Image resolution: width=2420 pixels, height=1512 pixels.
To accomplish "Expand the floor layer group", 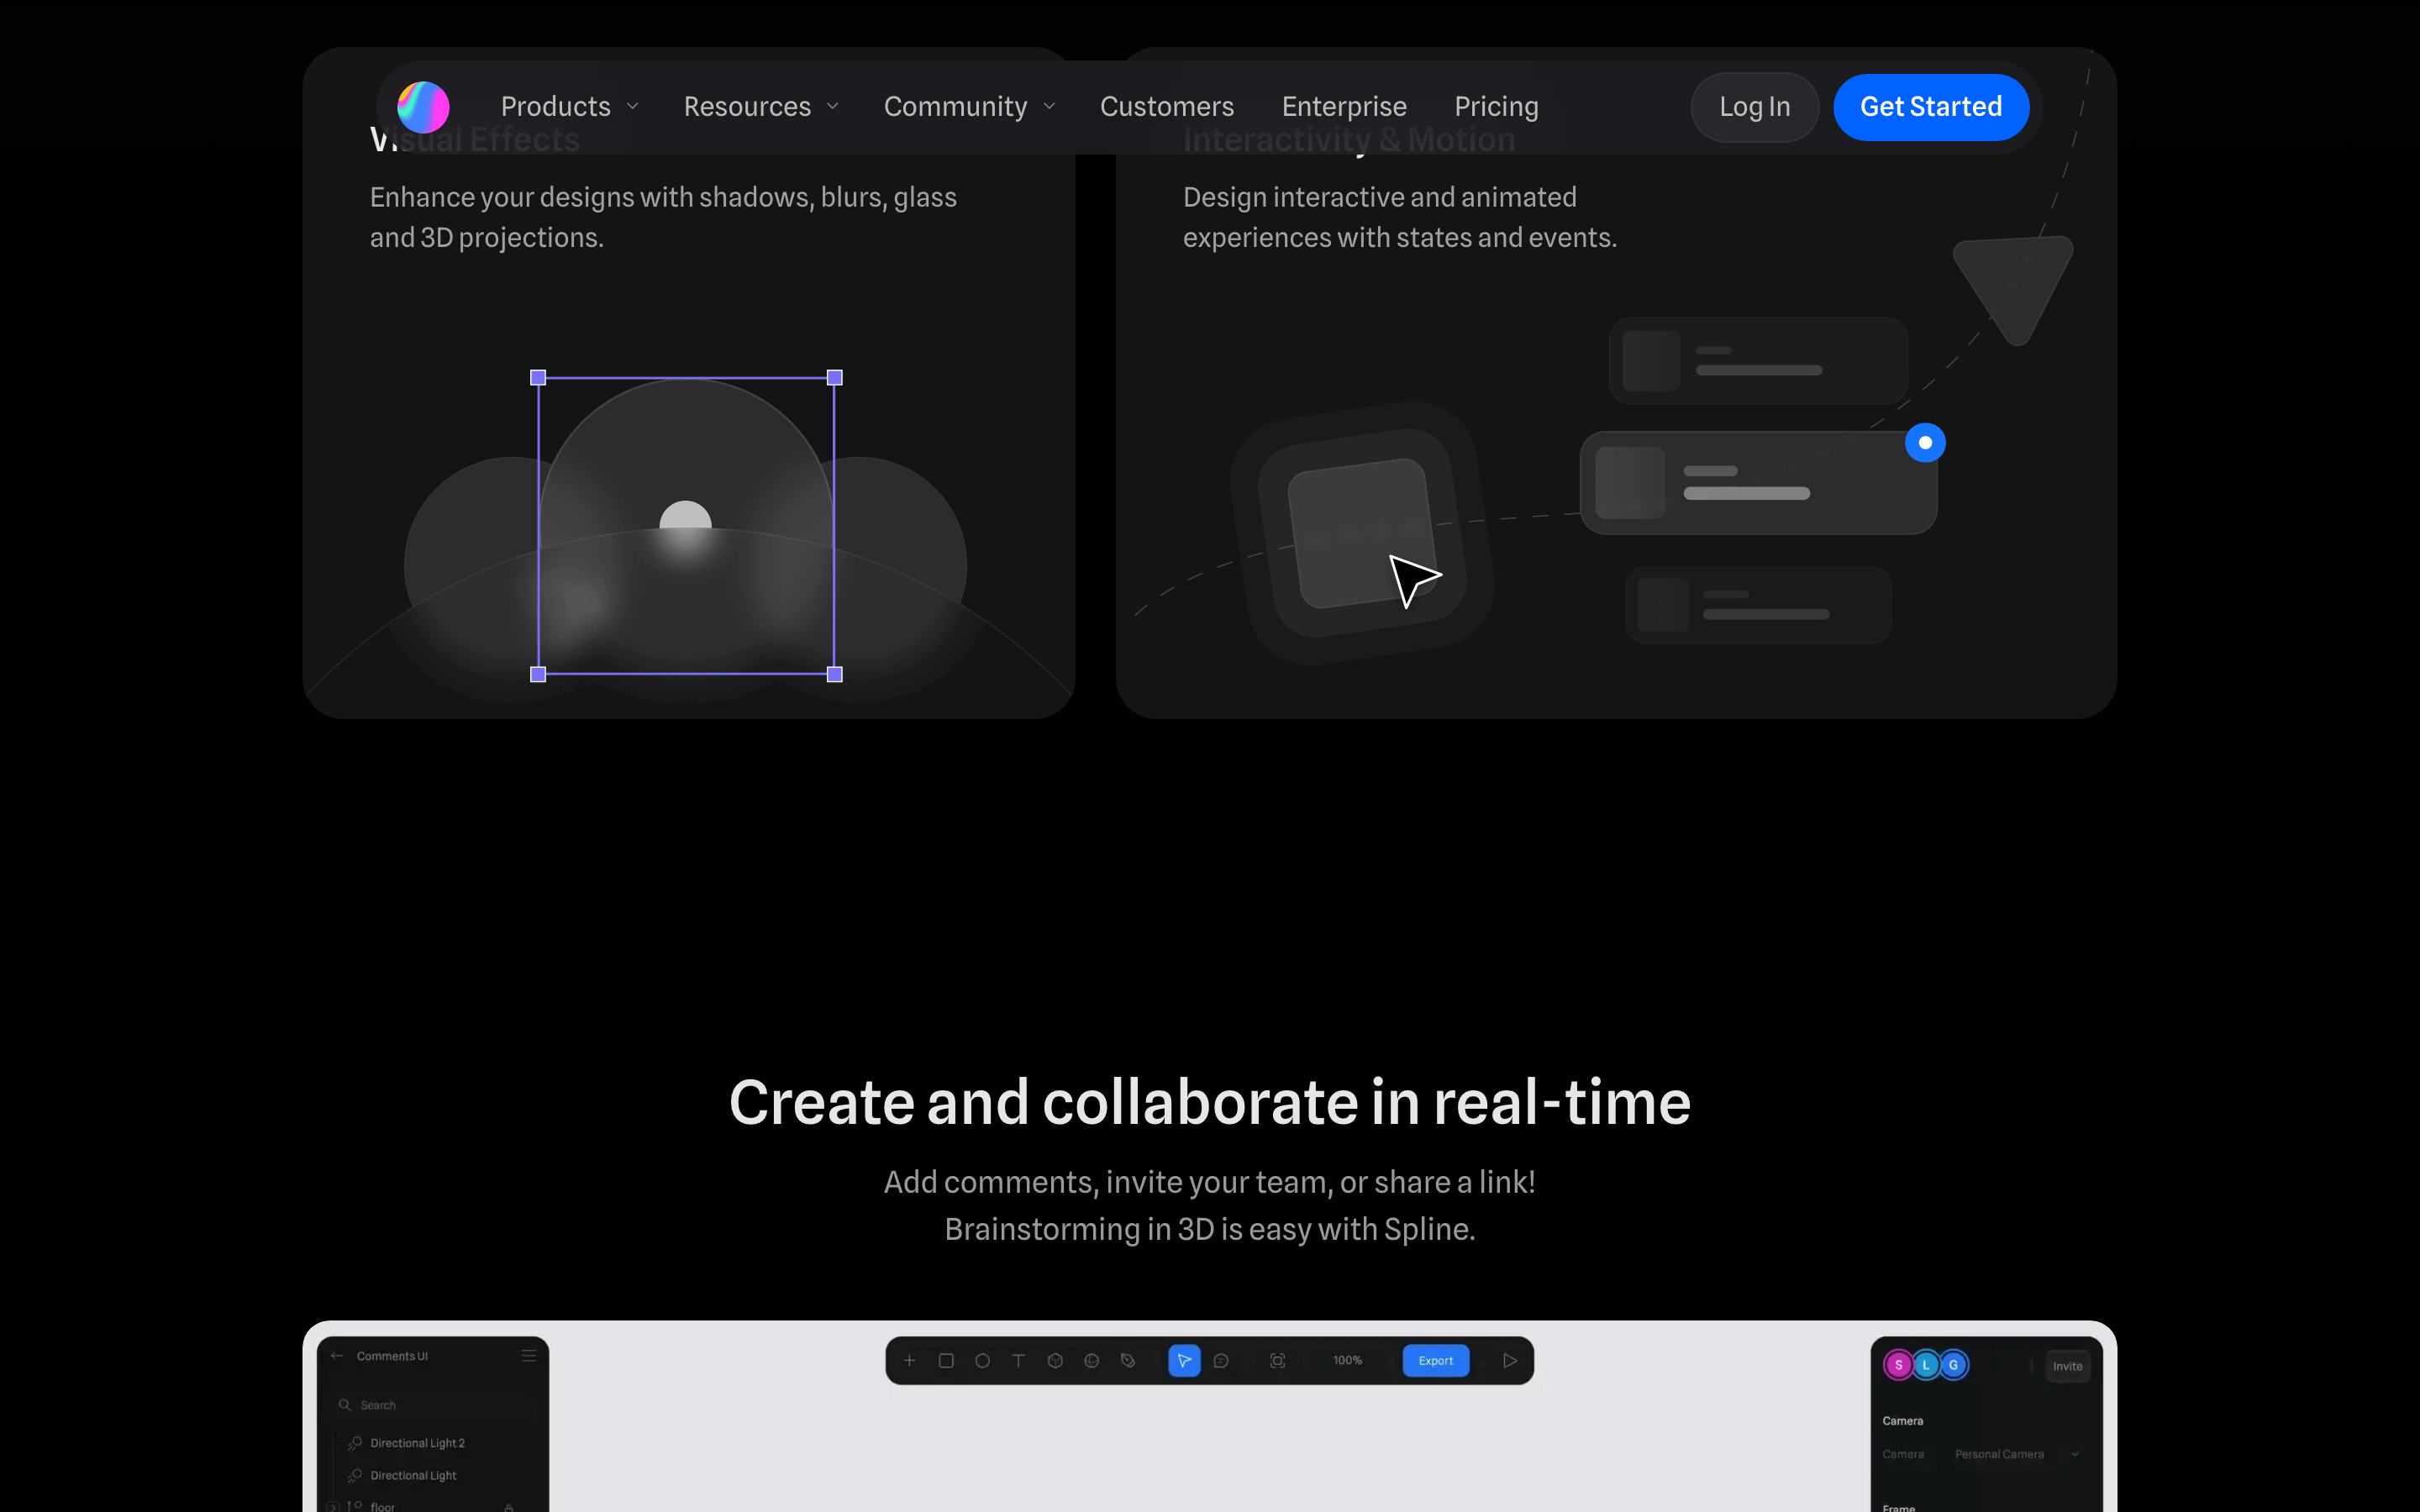I will pos(333,1506).
